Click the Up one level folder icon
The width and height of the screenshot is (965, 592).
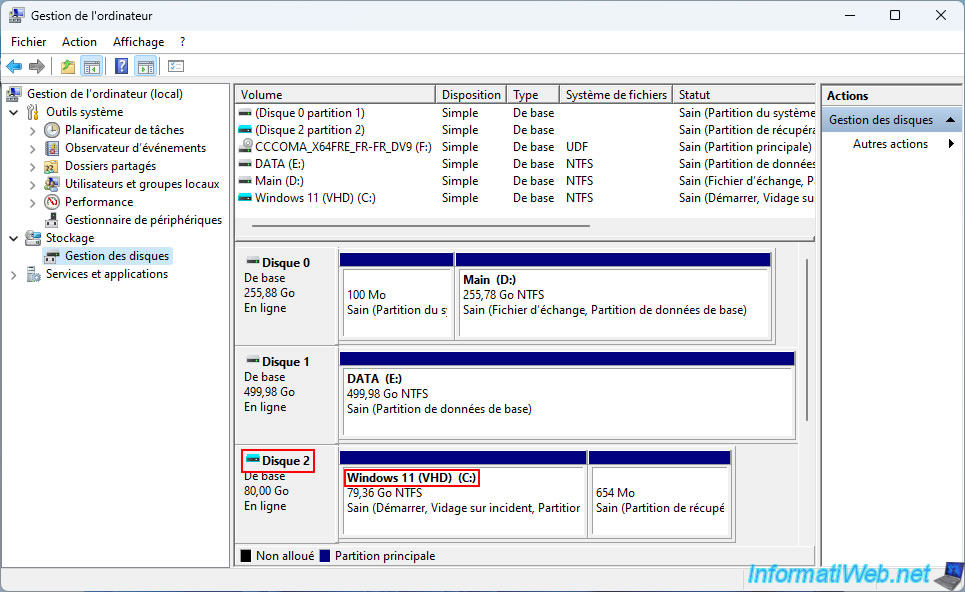pos(68,66)
